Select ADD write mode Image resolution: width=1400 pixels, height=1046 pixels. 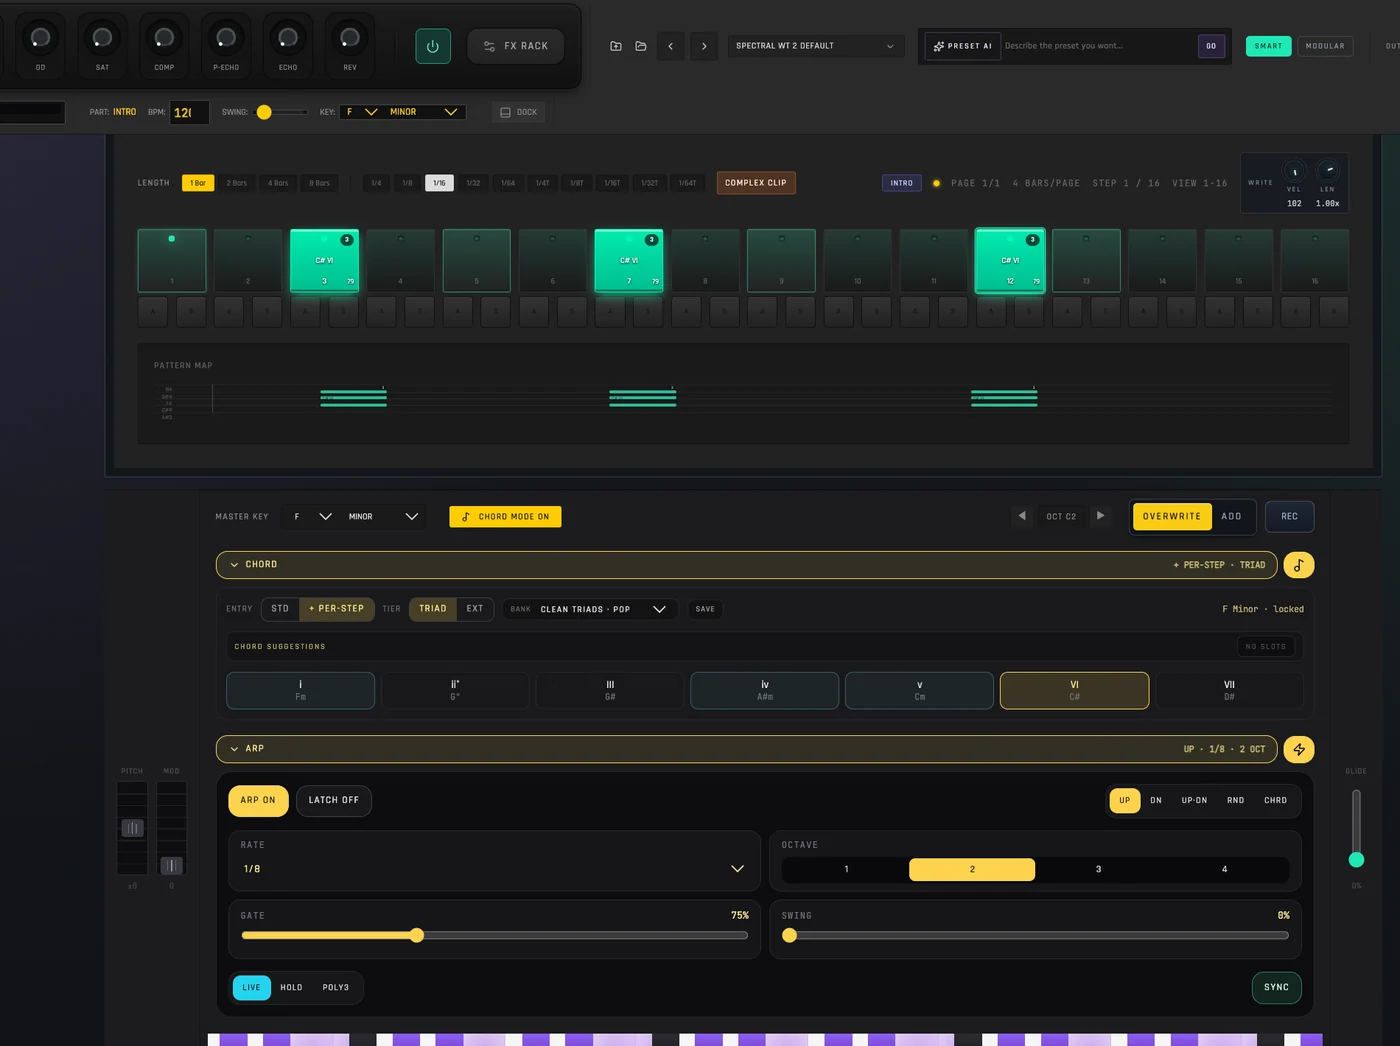[x=1232, y=517]
